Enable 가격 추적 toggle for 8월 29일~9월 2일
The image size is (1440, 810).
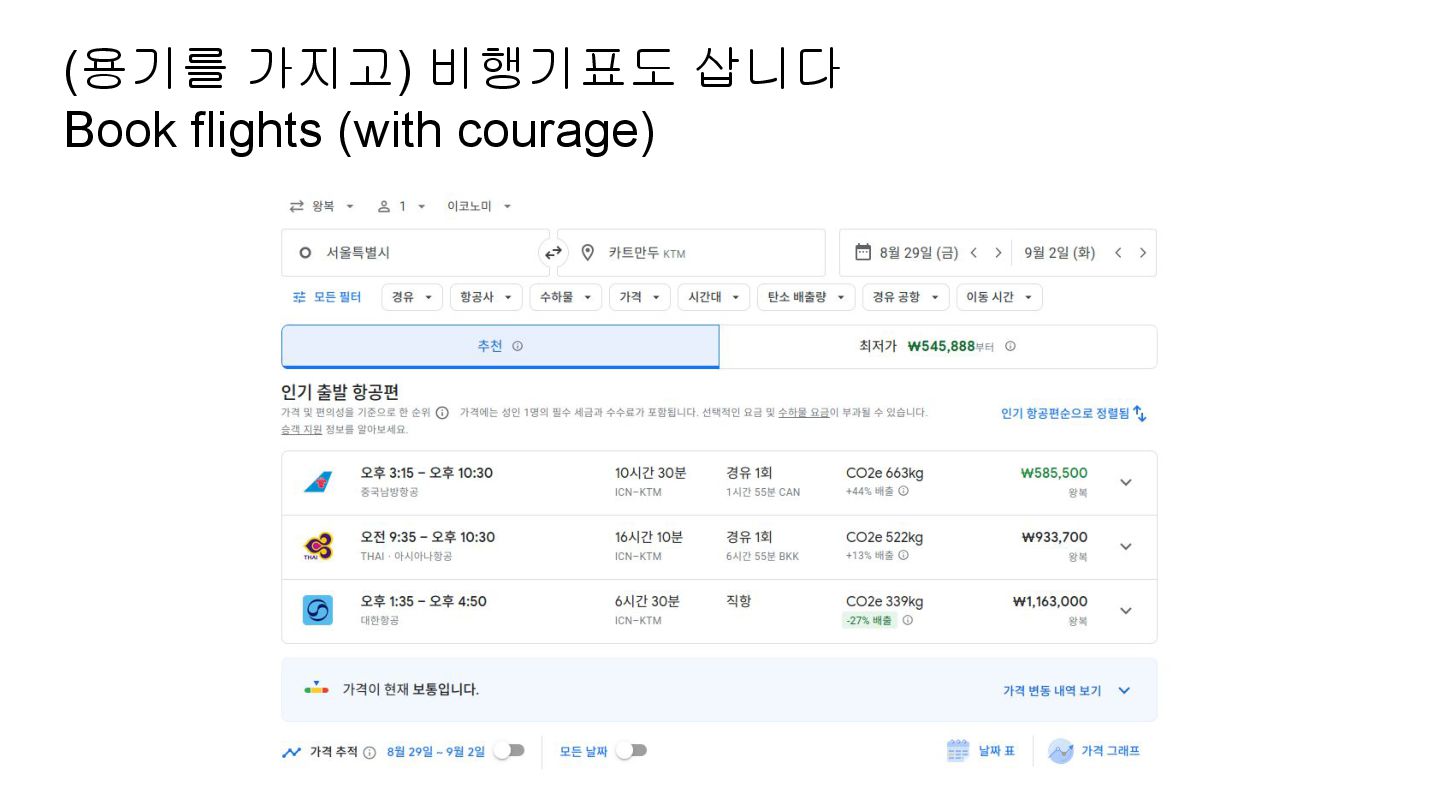[x=509, y=750]
